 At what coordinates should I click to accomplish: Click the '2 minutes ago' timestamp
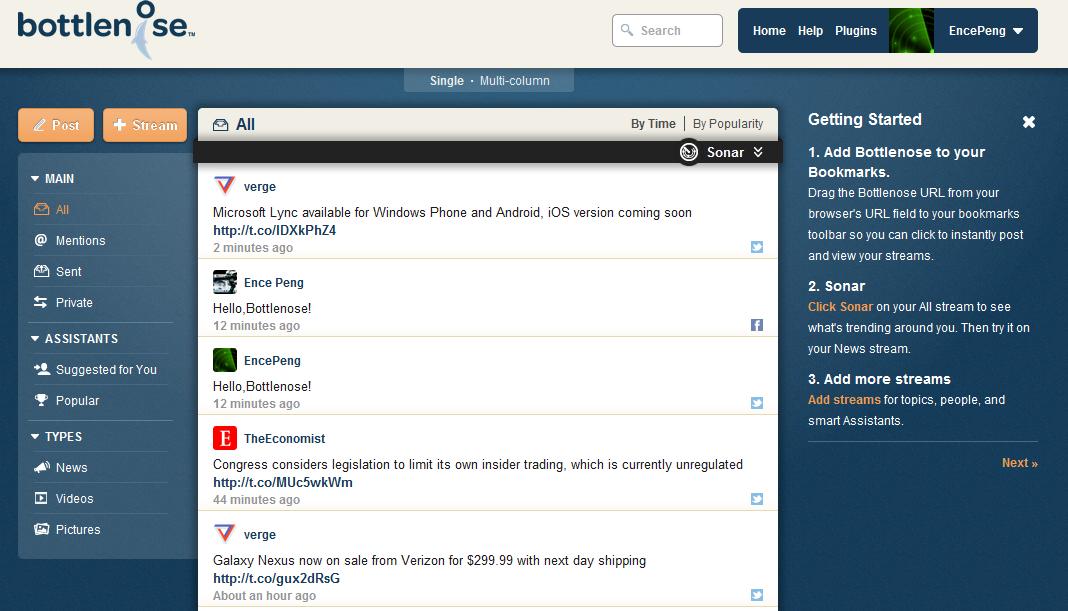(253, 248)
